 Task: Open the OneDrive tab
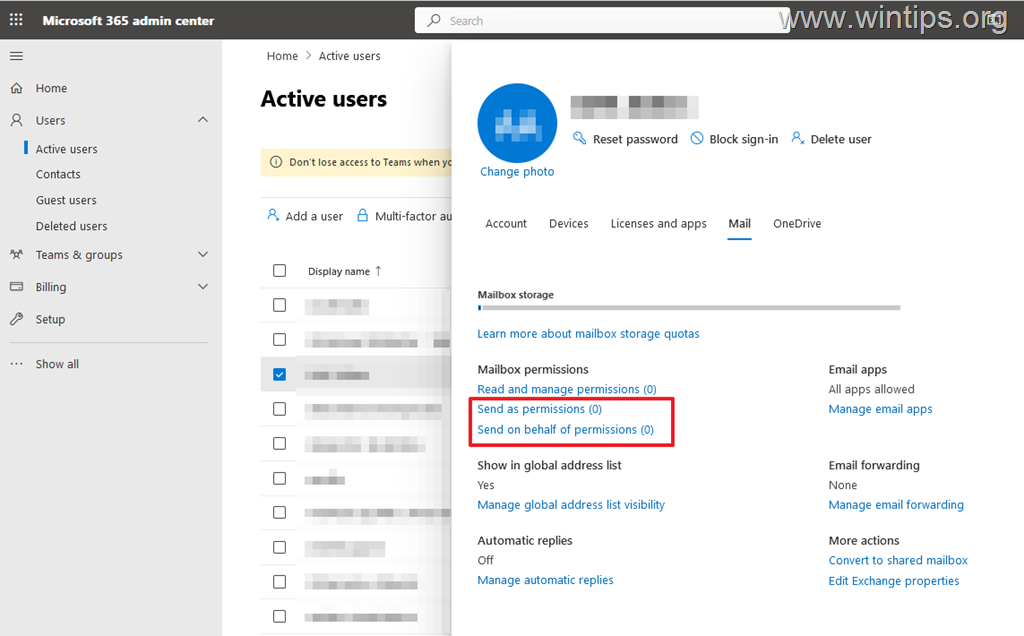click(x=797, y=223)
